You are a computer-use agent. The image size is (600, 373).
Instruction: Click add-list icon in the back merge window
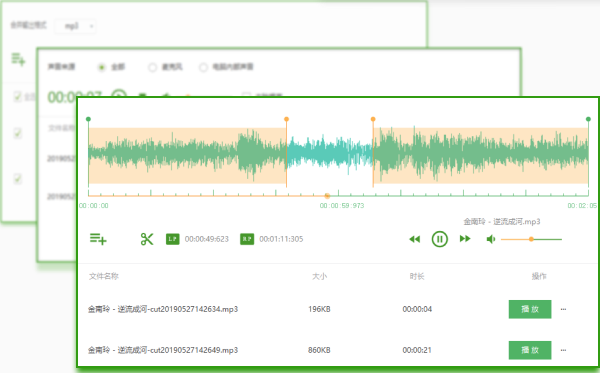(x=18, y=59)
